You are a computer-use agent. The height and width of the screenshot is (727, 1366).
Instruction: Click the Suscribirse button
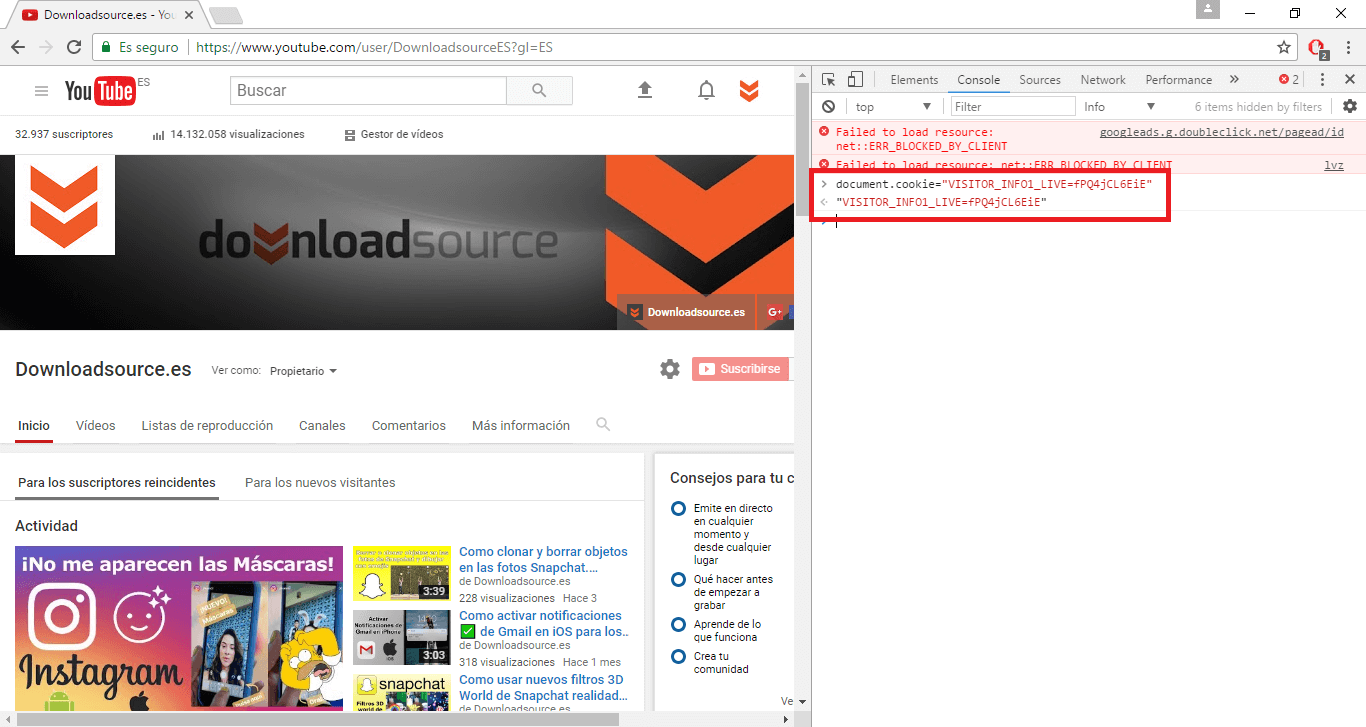pyautogui.click(x=740, y=369)
